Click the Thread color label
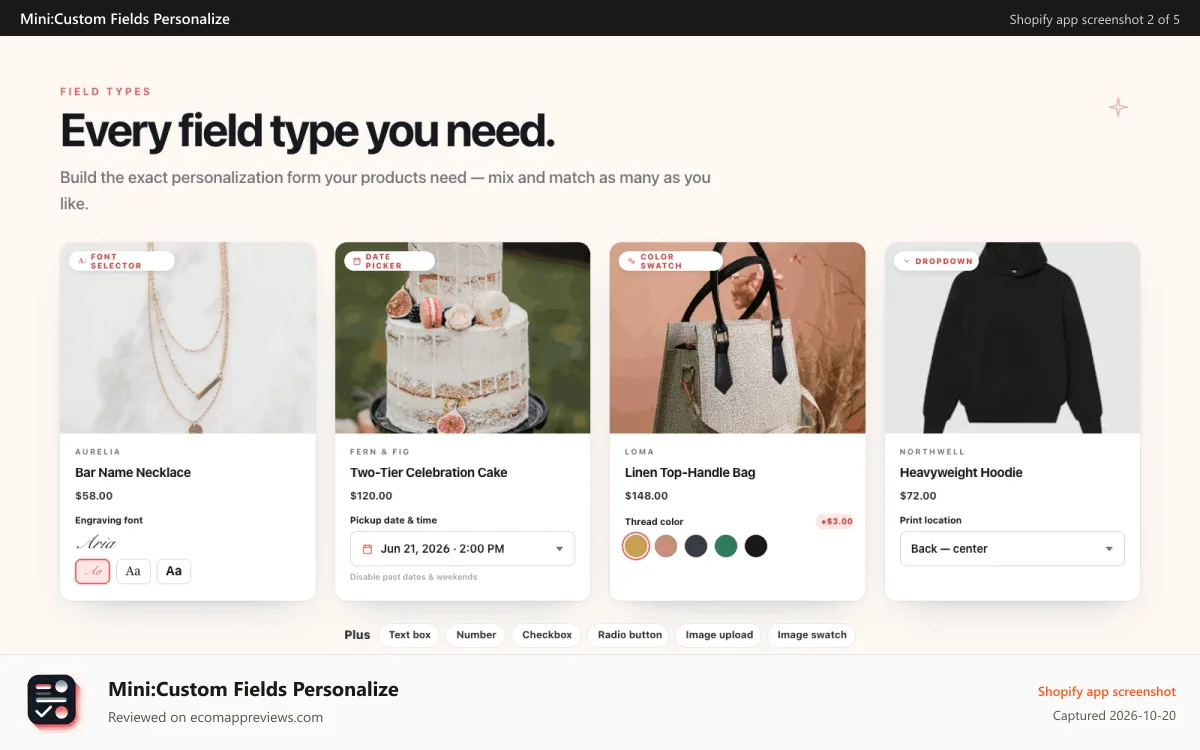 click(x=654, y=522)
